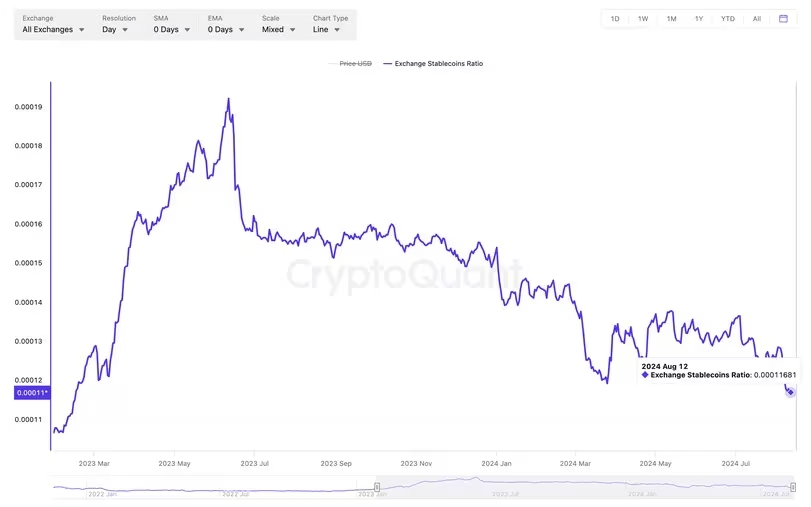Screen dimensions: 811x507
Task: Select the YTD time range
Action: click(x=728, y=19)
